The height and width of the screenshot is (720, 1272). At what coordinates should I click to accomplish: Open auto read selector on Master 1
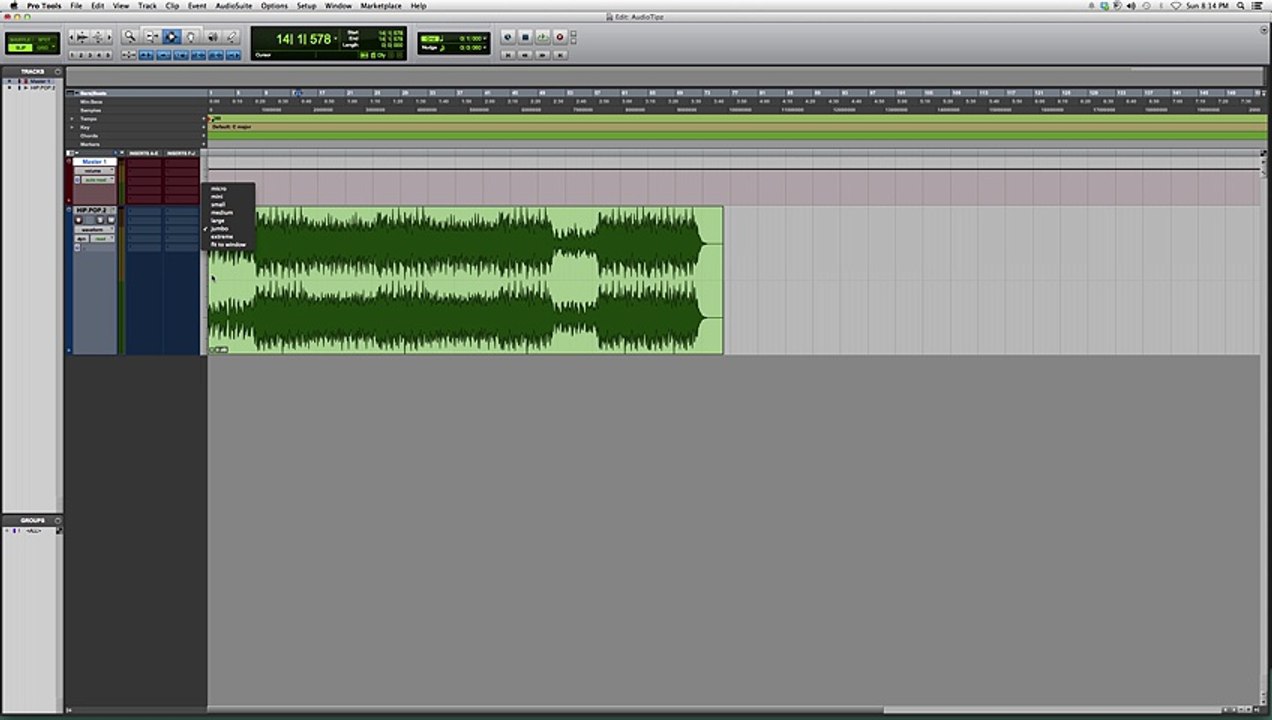pos(98,180)
